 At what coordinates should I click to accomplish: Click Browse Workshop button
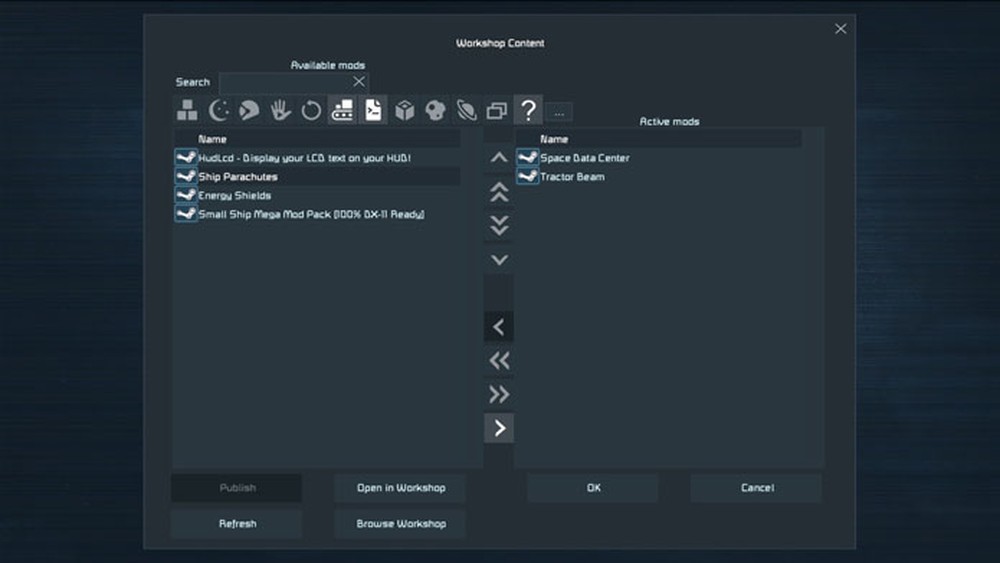pyautogui.click(x=401, y=523)
